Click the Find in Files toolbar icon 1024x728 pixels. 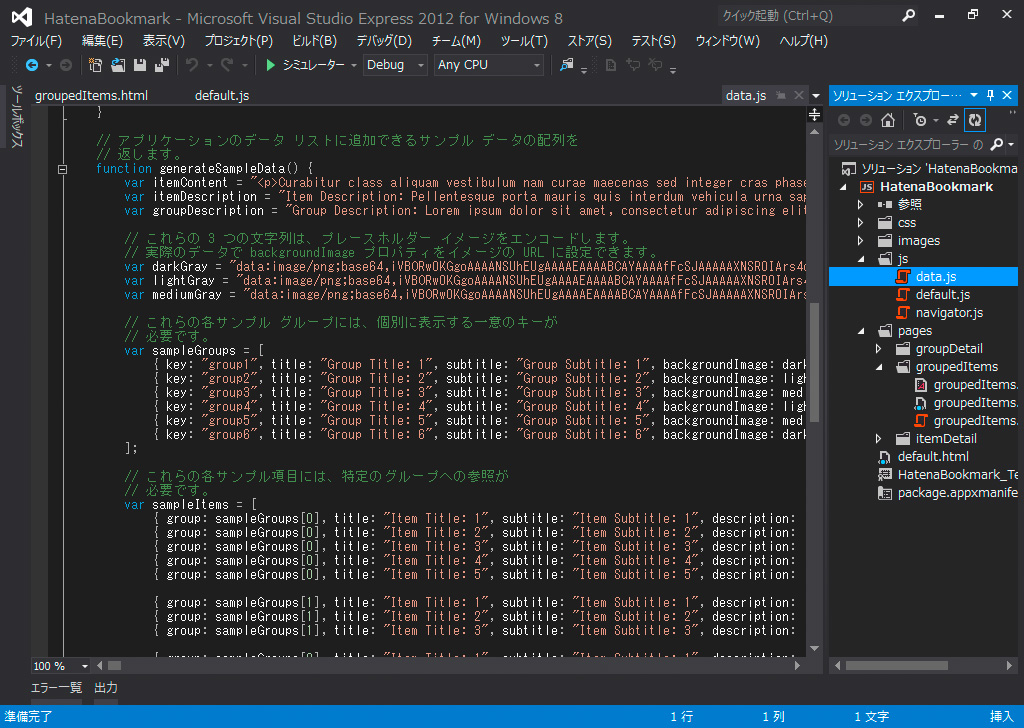[567, 65]
